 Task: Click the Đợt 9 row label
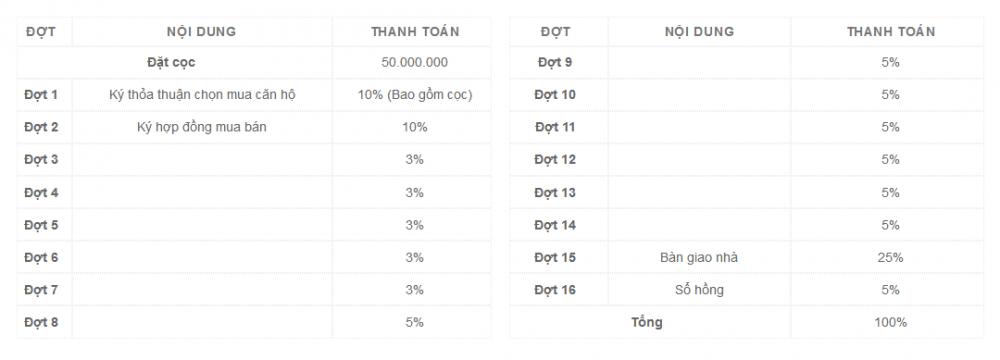coord(555,63)
